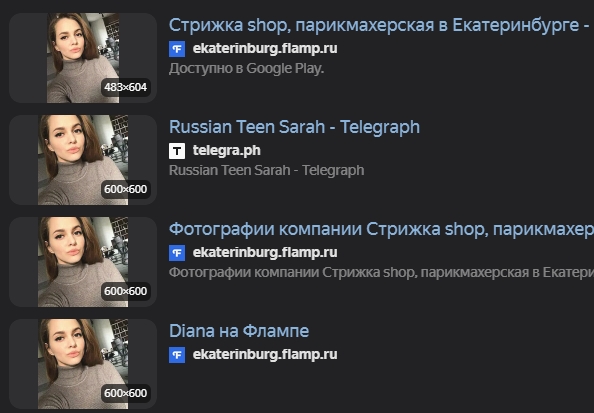Click the Flamp favicon in the third result
The height and width of the screenshot is (413, 594).
coord(177,253)
